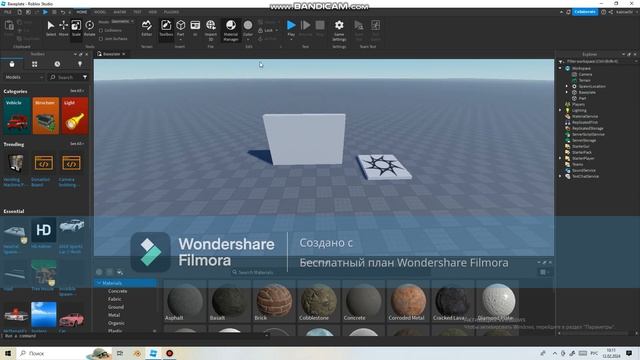Viewport: 640px width, 360px height.
Task: Open the Toolbox Inventory grid tab
Action: (34, 64)
